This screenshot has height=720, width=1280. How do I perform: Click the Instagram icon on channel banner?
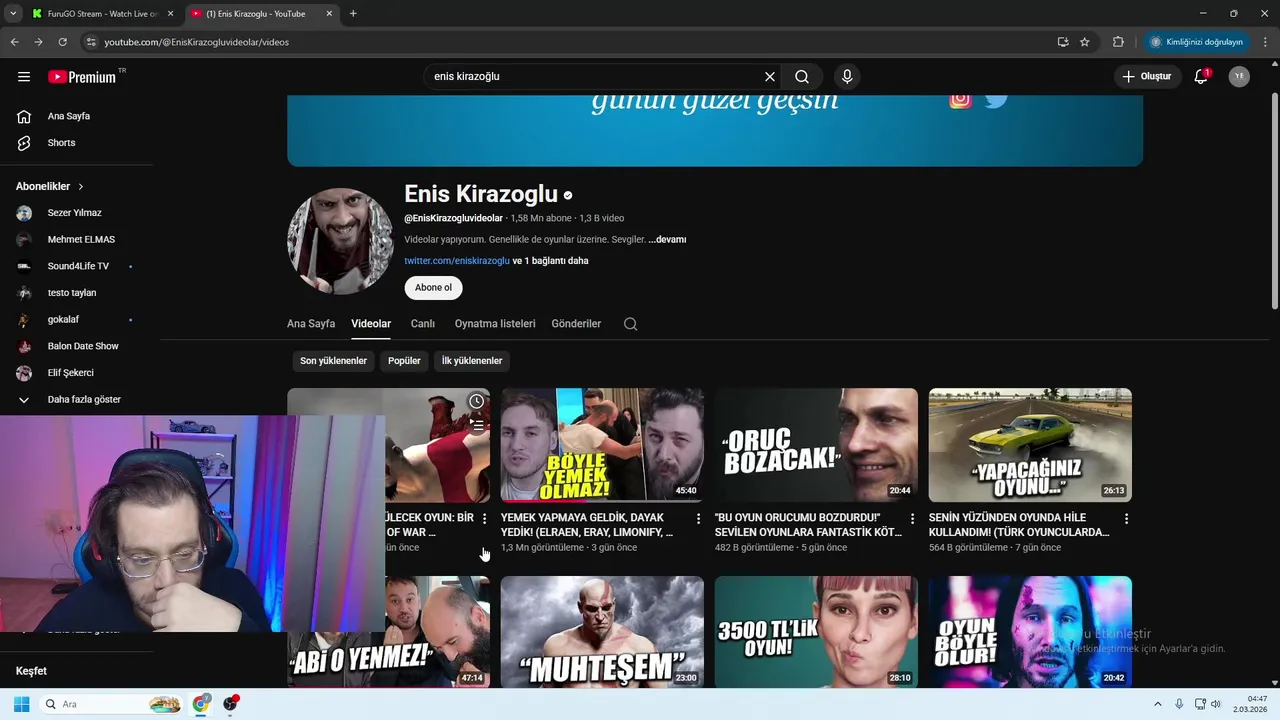[x=960, y=99]
